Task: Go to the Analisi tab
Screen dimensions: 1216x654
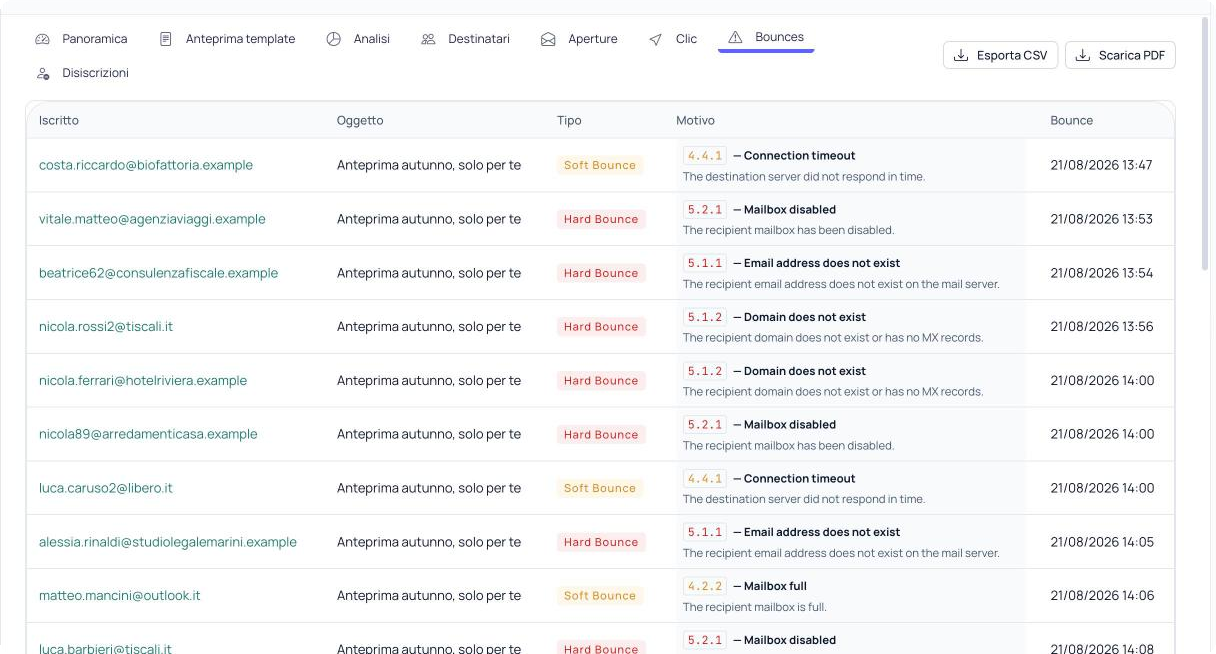Action: pos(359,39)
